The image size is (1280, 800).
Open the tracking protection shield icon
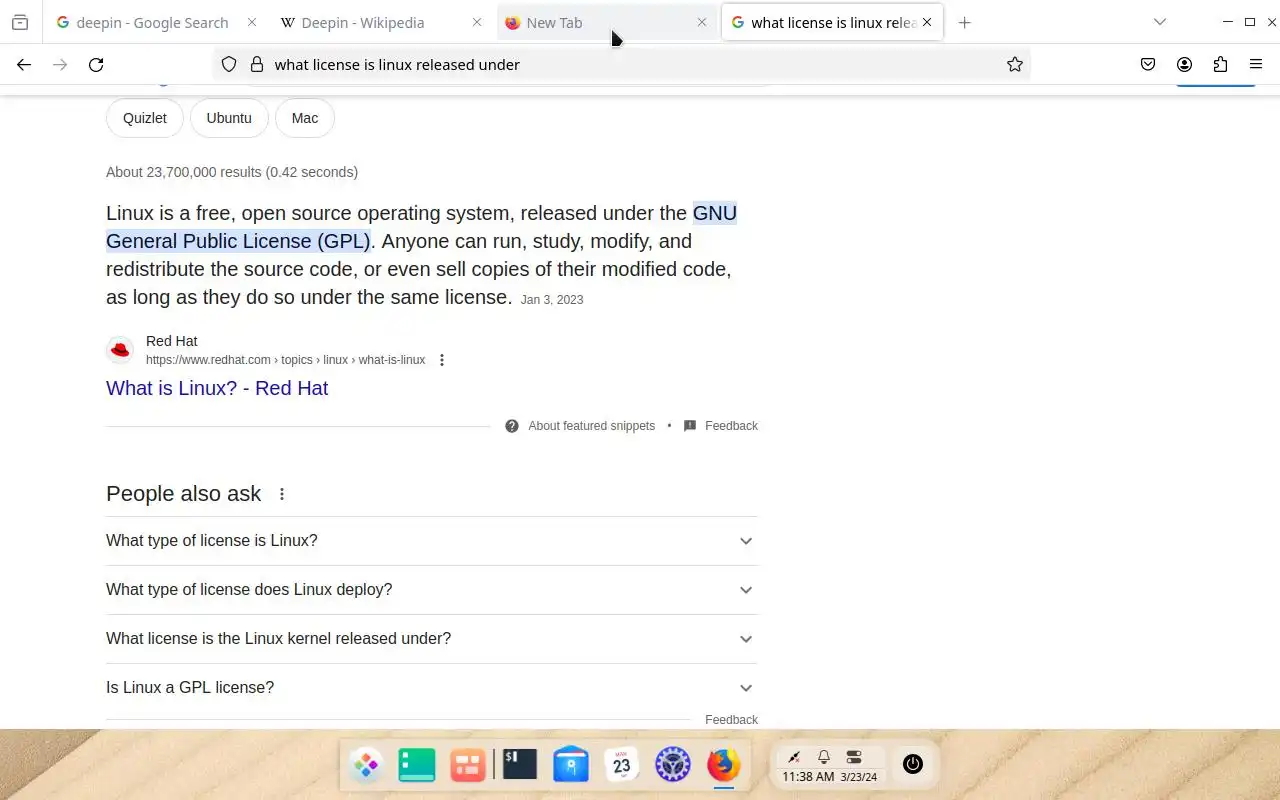(x=229, y=64)
